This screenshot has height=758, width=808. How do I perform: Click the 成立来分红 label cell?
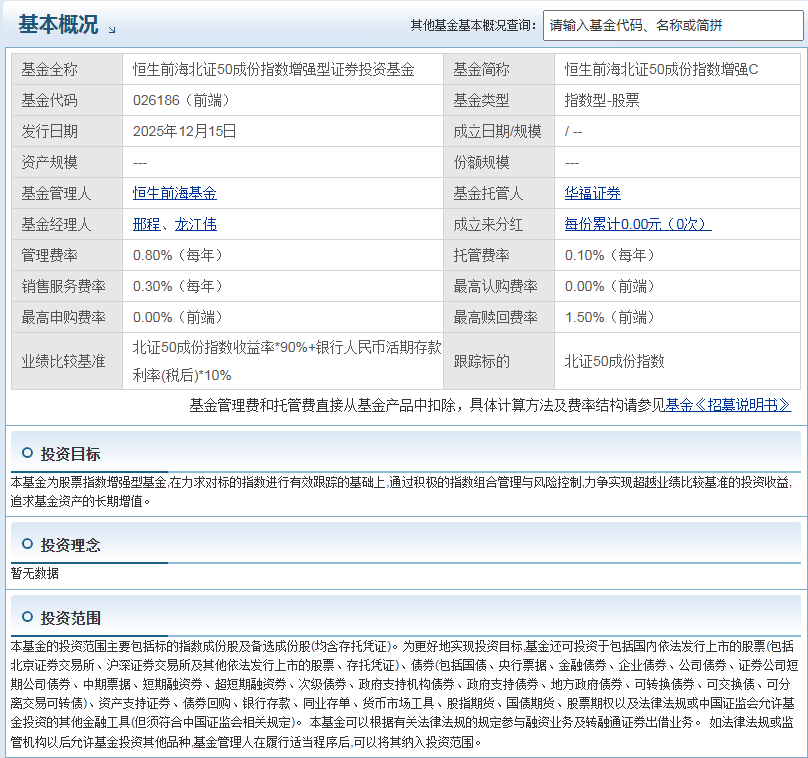[499, 224]
